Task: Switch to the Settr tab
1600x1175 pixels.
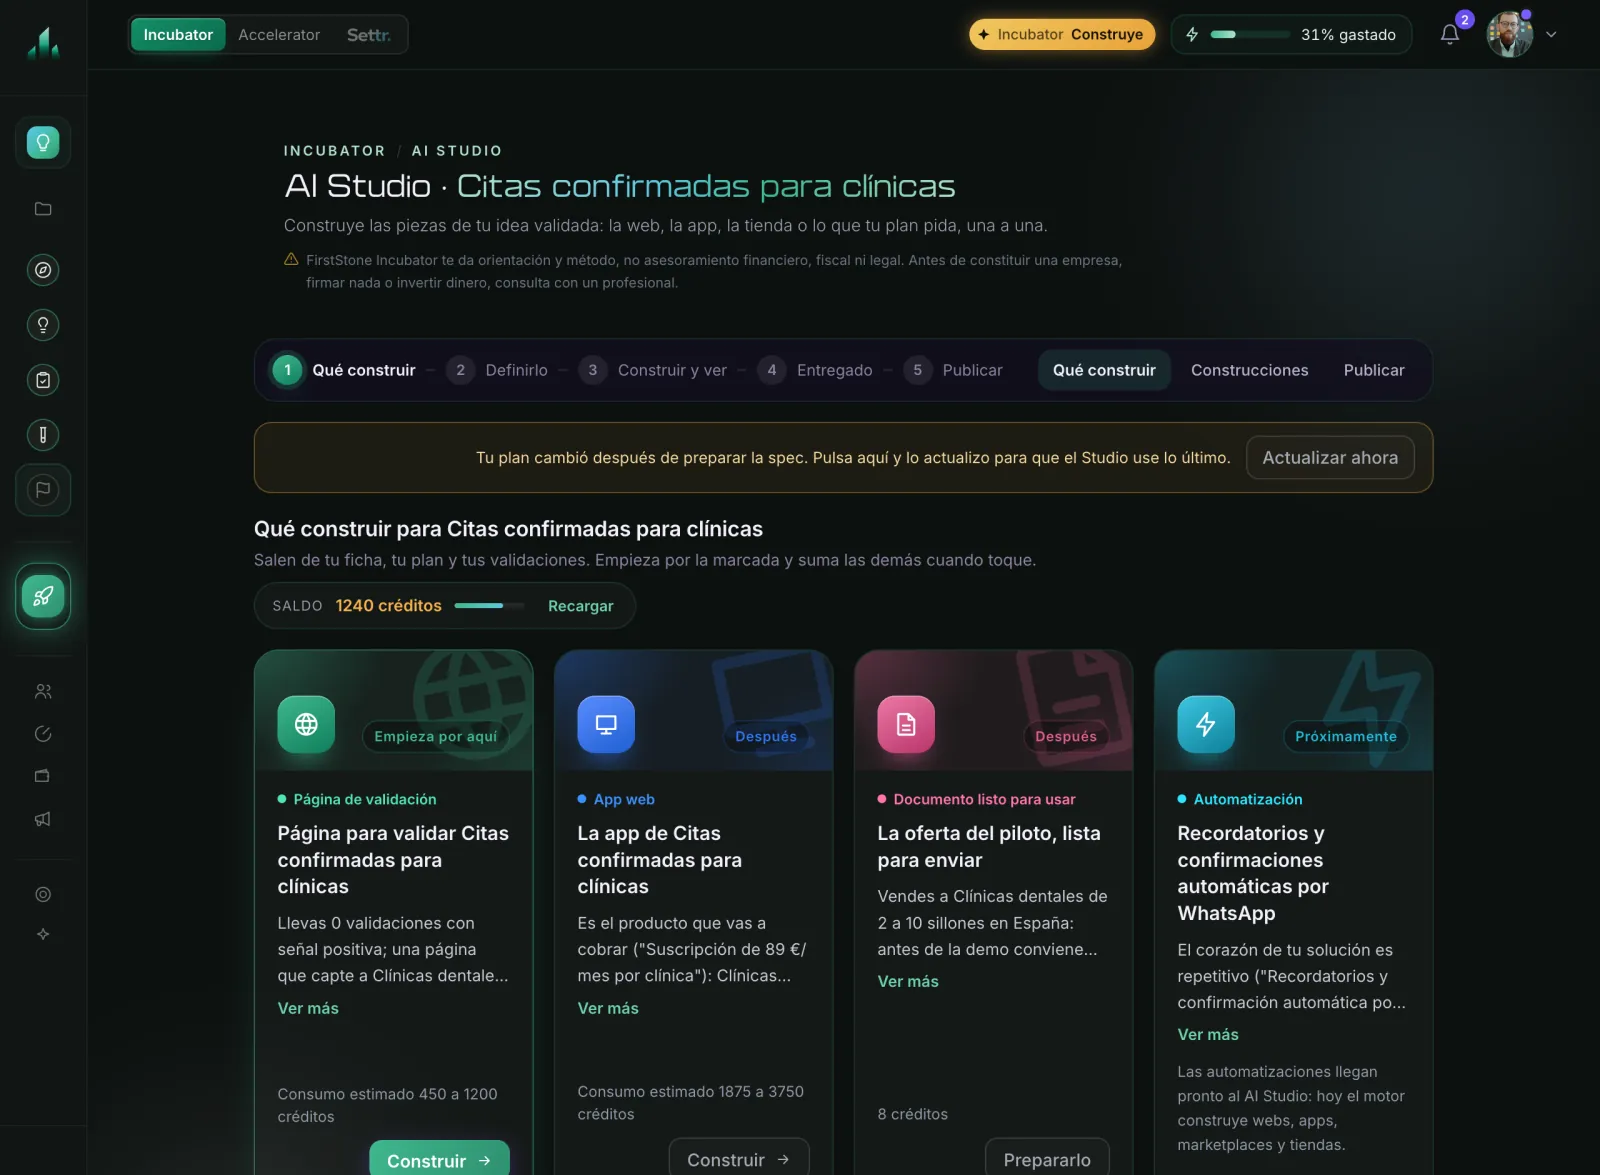Action: coord(369,35)
